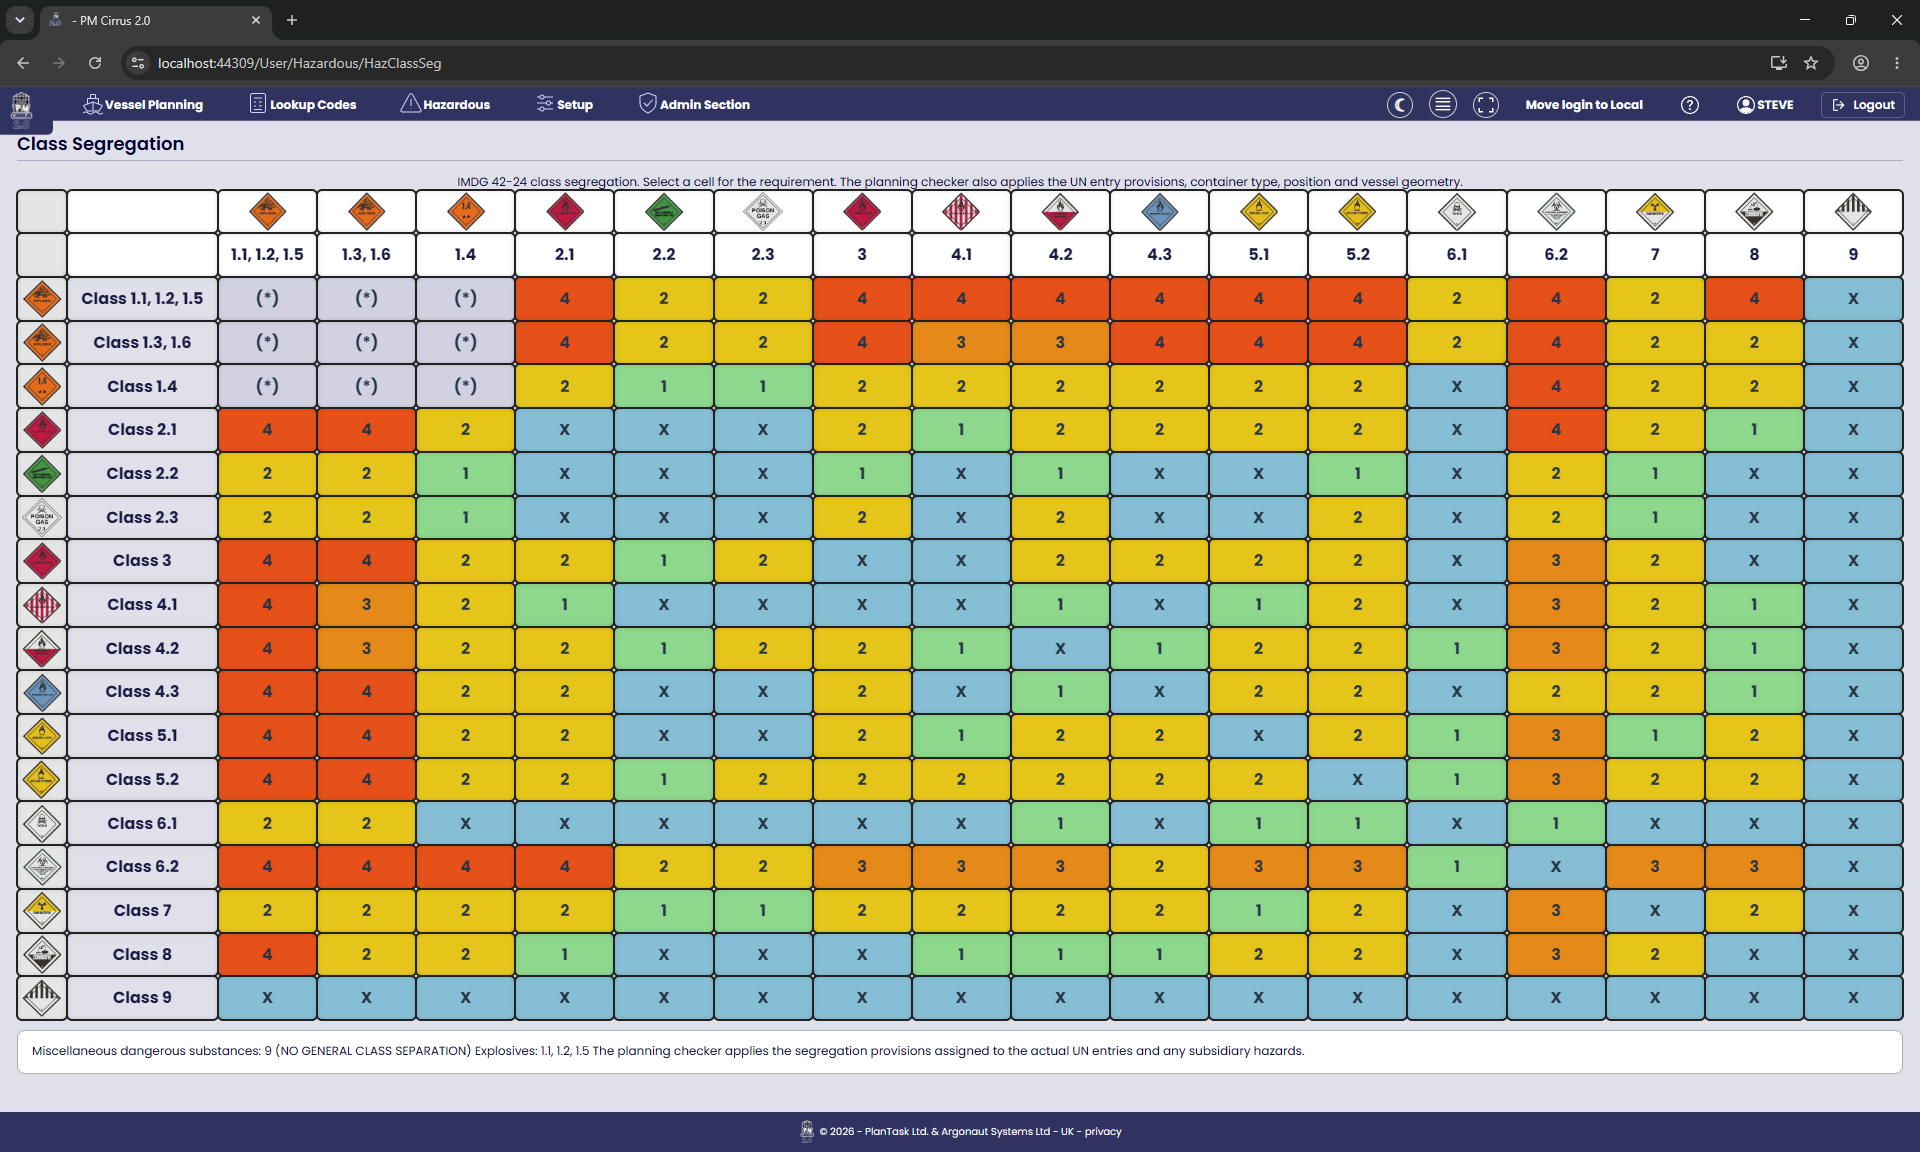Click the 2.1 flammable gas column placard
Screen dimensions: 1920x1152
pos(565,211)
